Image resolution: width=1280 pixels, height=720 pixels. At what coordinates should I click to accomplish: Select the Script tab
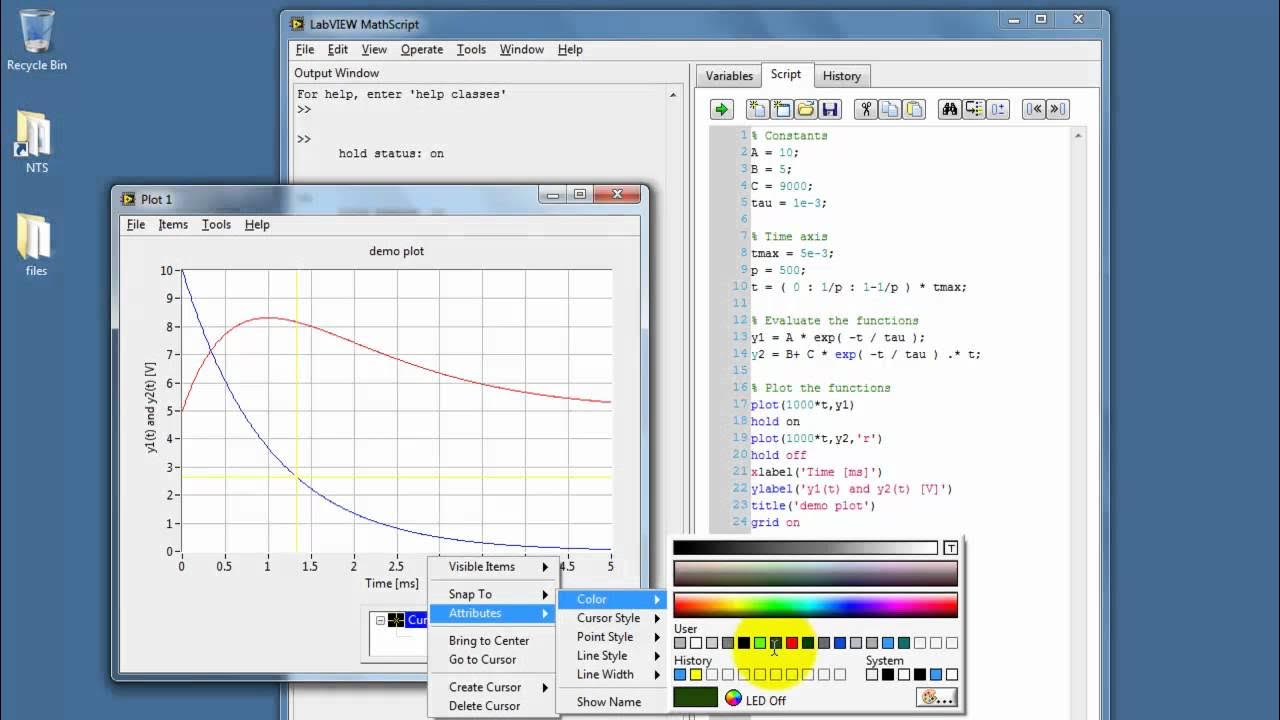click(x=786, y=75)
